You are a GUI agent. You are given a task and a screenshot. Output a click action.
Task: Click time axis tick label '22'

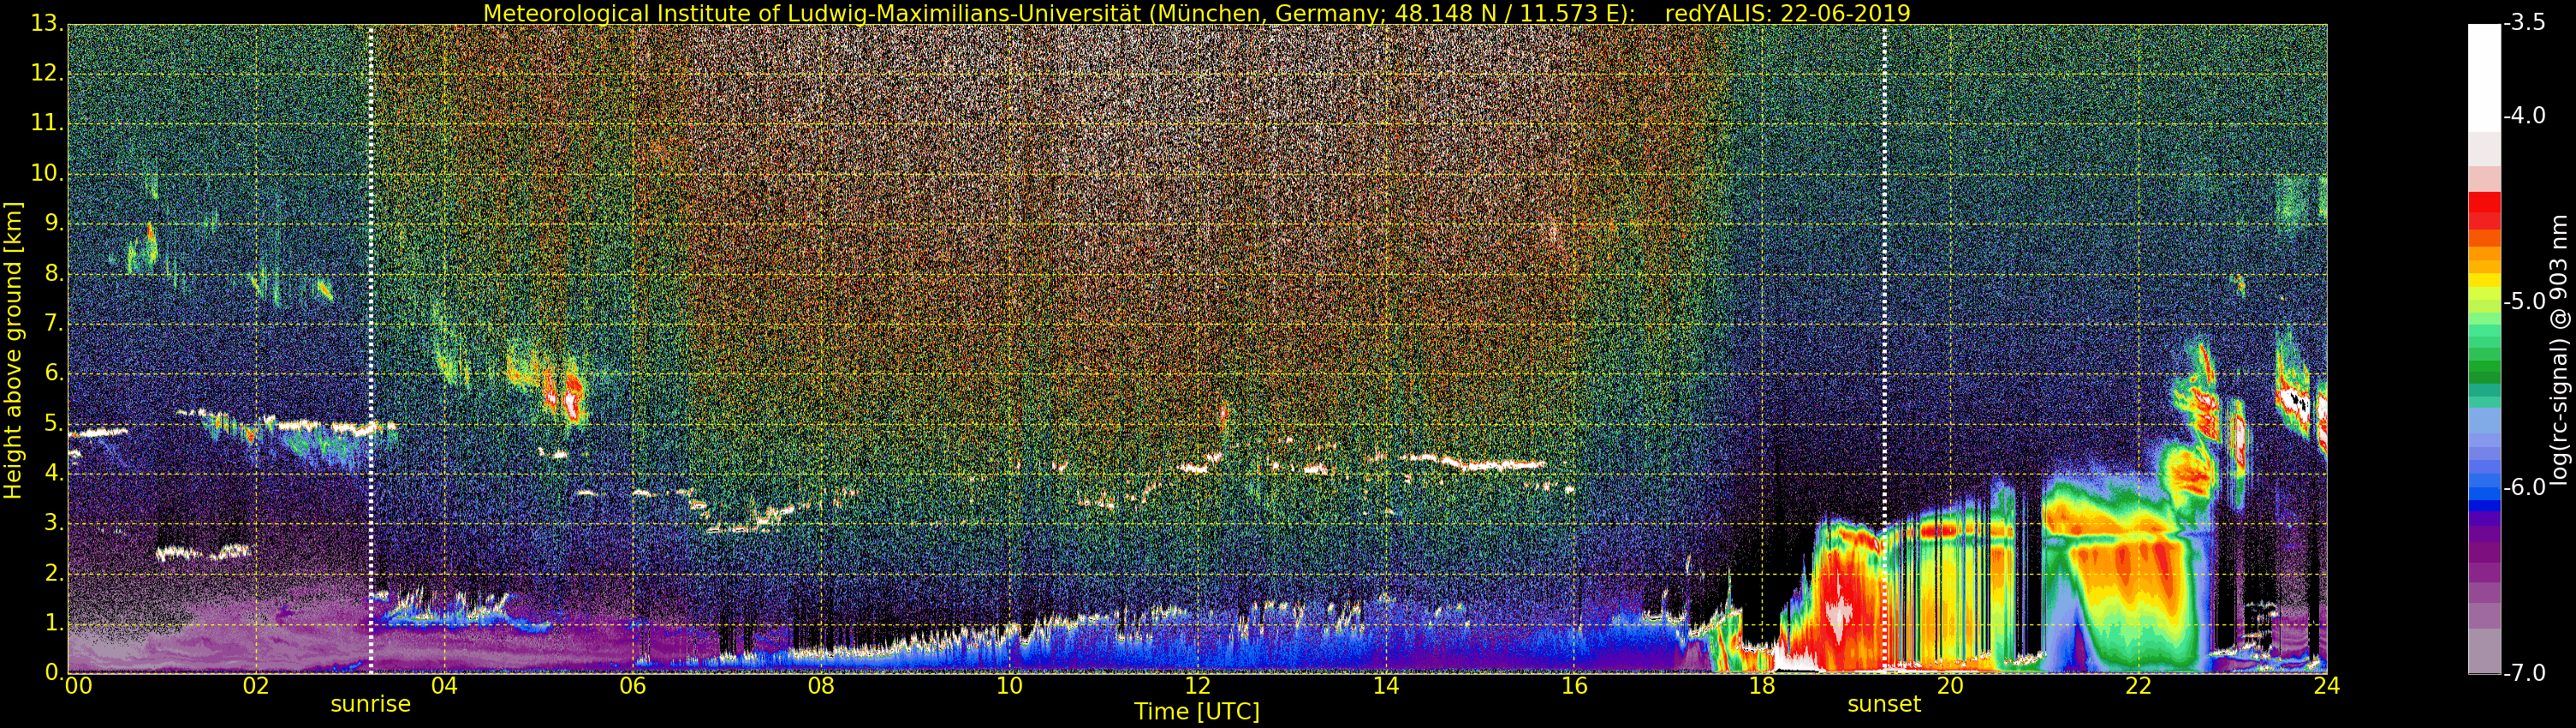[2138, 685]
